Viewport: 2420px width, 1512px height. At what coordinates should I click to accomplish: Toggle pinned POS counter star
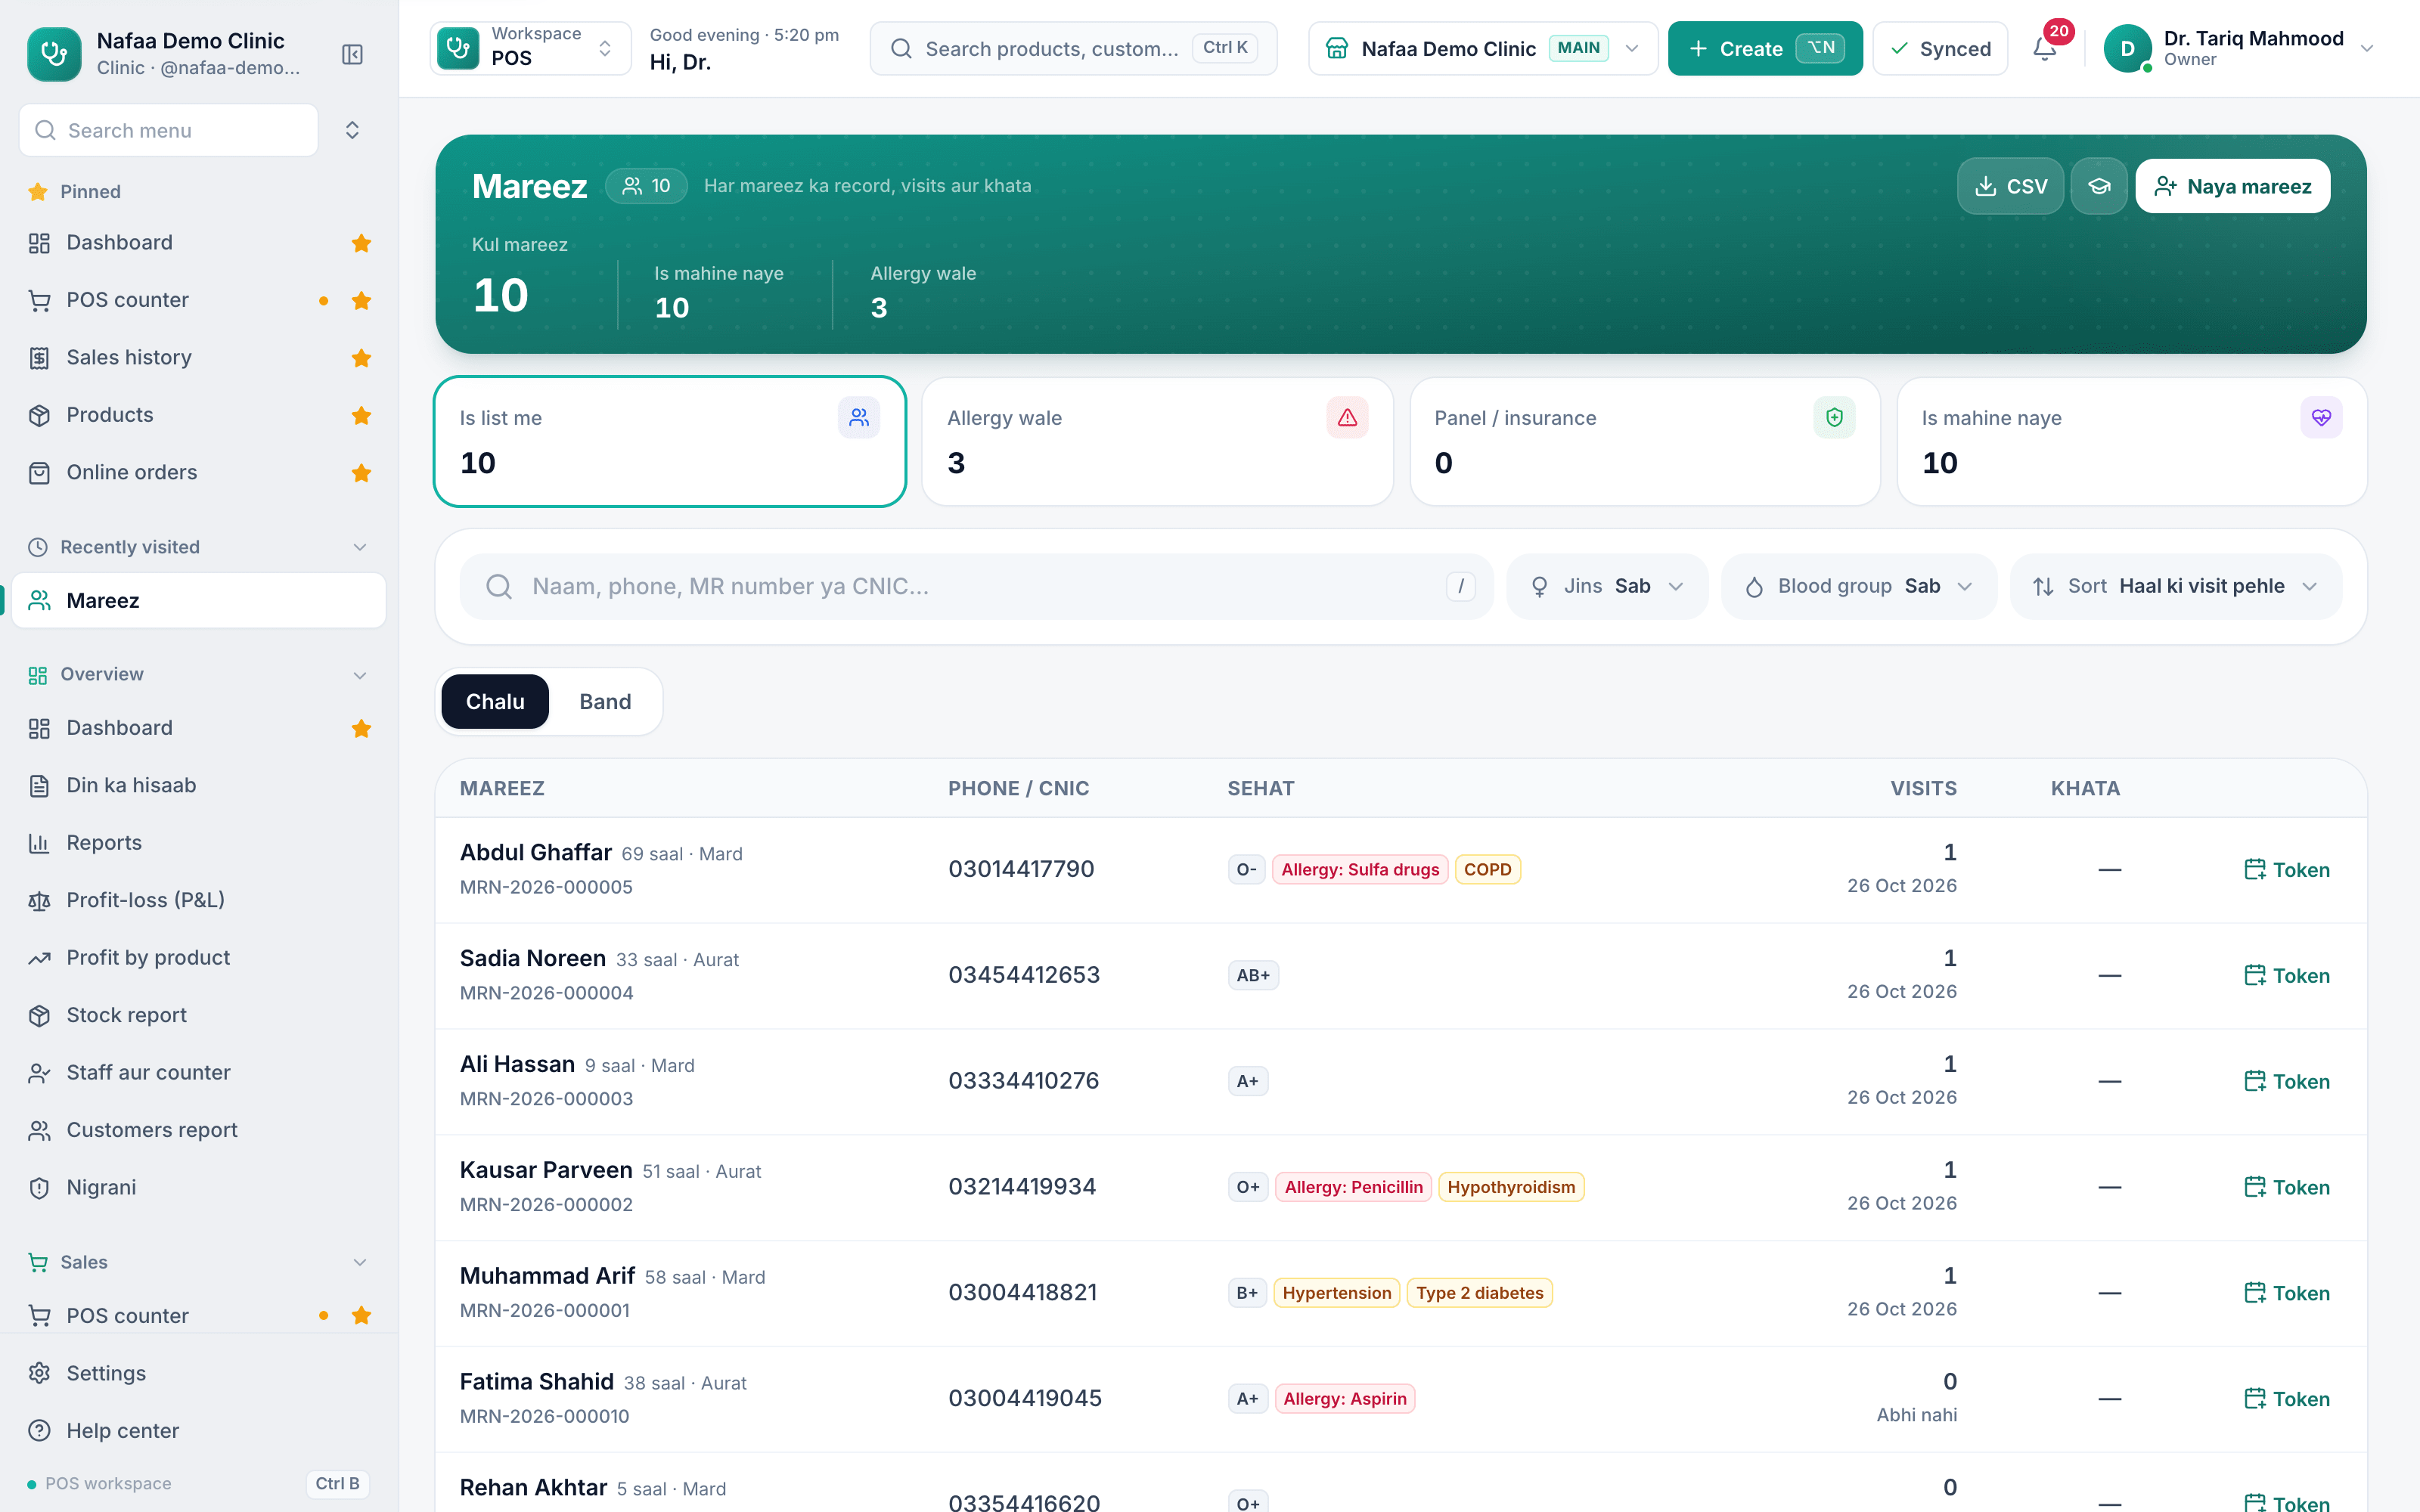[x=361, y=300]
